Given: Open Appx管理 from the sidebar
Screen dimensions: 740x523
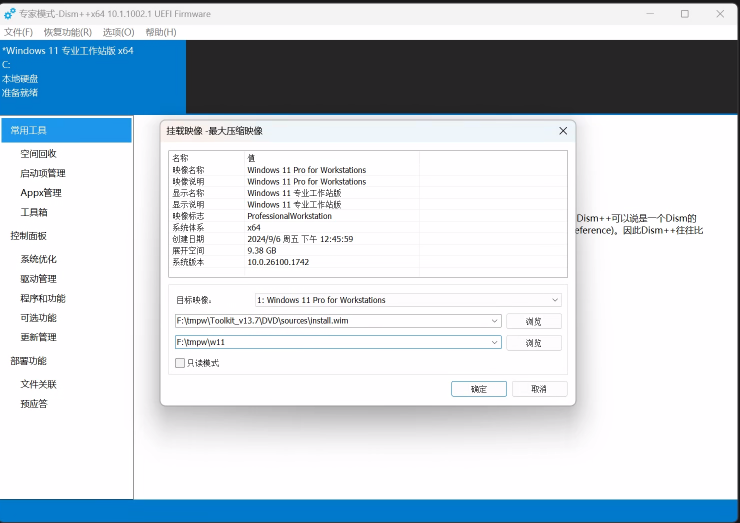Looking at the screenshot, I should [x=41, y=193].
